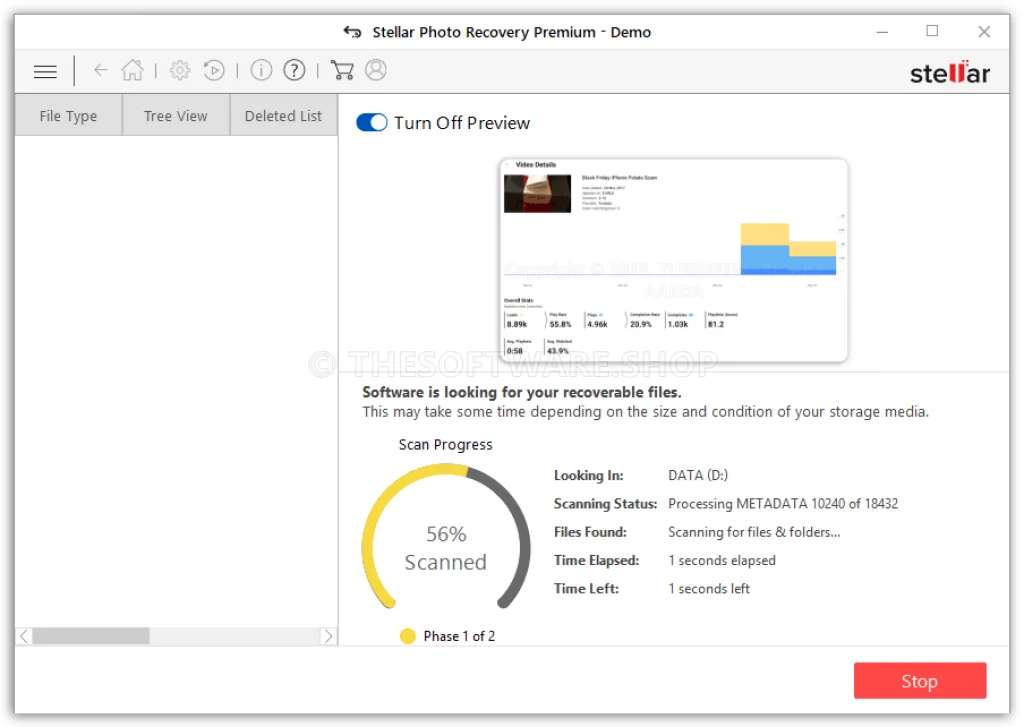Click the Stellar logo
This screenshot has width=1024, height=727.
pos(950,72)
